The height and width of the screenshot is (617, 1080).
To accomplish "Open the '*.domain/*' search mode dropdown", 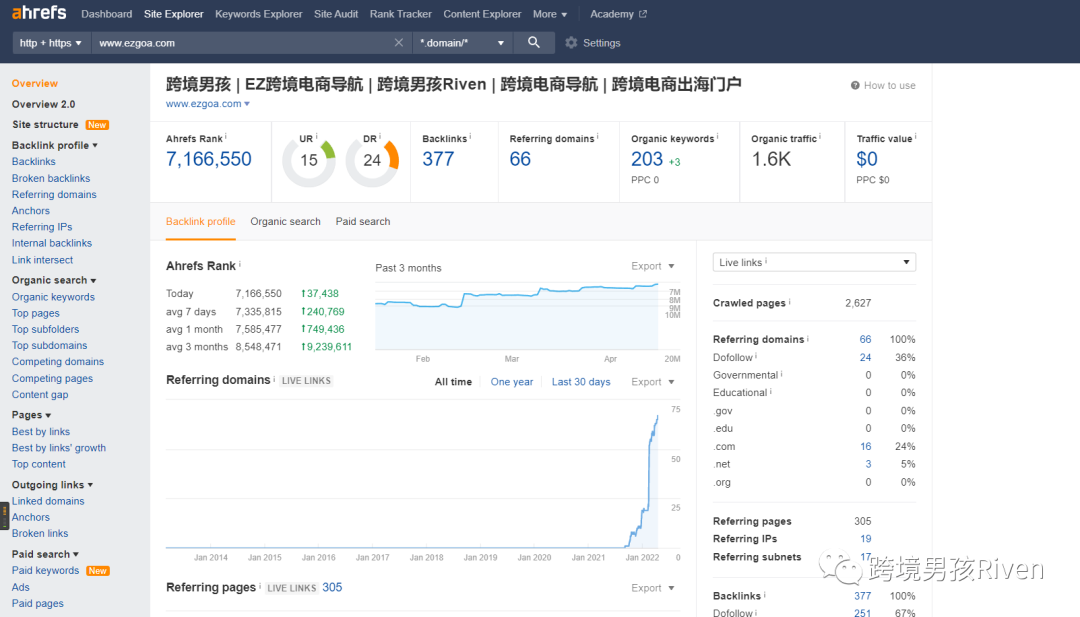I will pyautogui.click(x=462, y=42).
